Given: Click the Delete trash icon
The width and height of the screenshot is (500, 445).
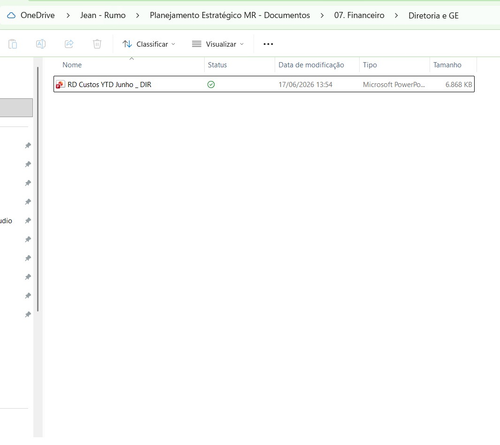Looking at the screenshot, I should (97, 44).
